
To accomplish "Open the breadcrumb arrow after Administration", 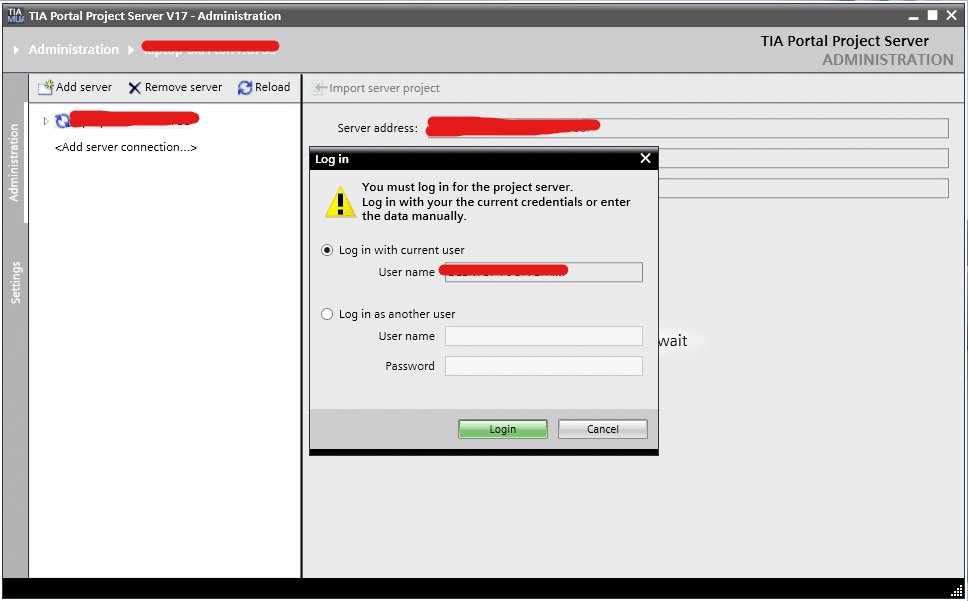I will 131,49.
